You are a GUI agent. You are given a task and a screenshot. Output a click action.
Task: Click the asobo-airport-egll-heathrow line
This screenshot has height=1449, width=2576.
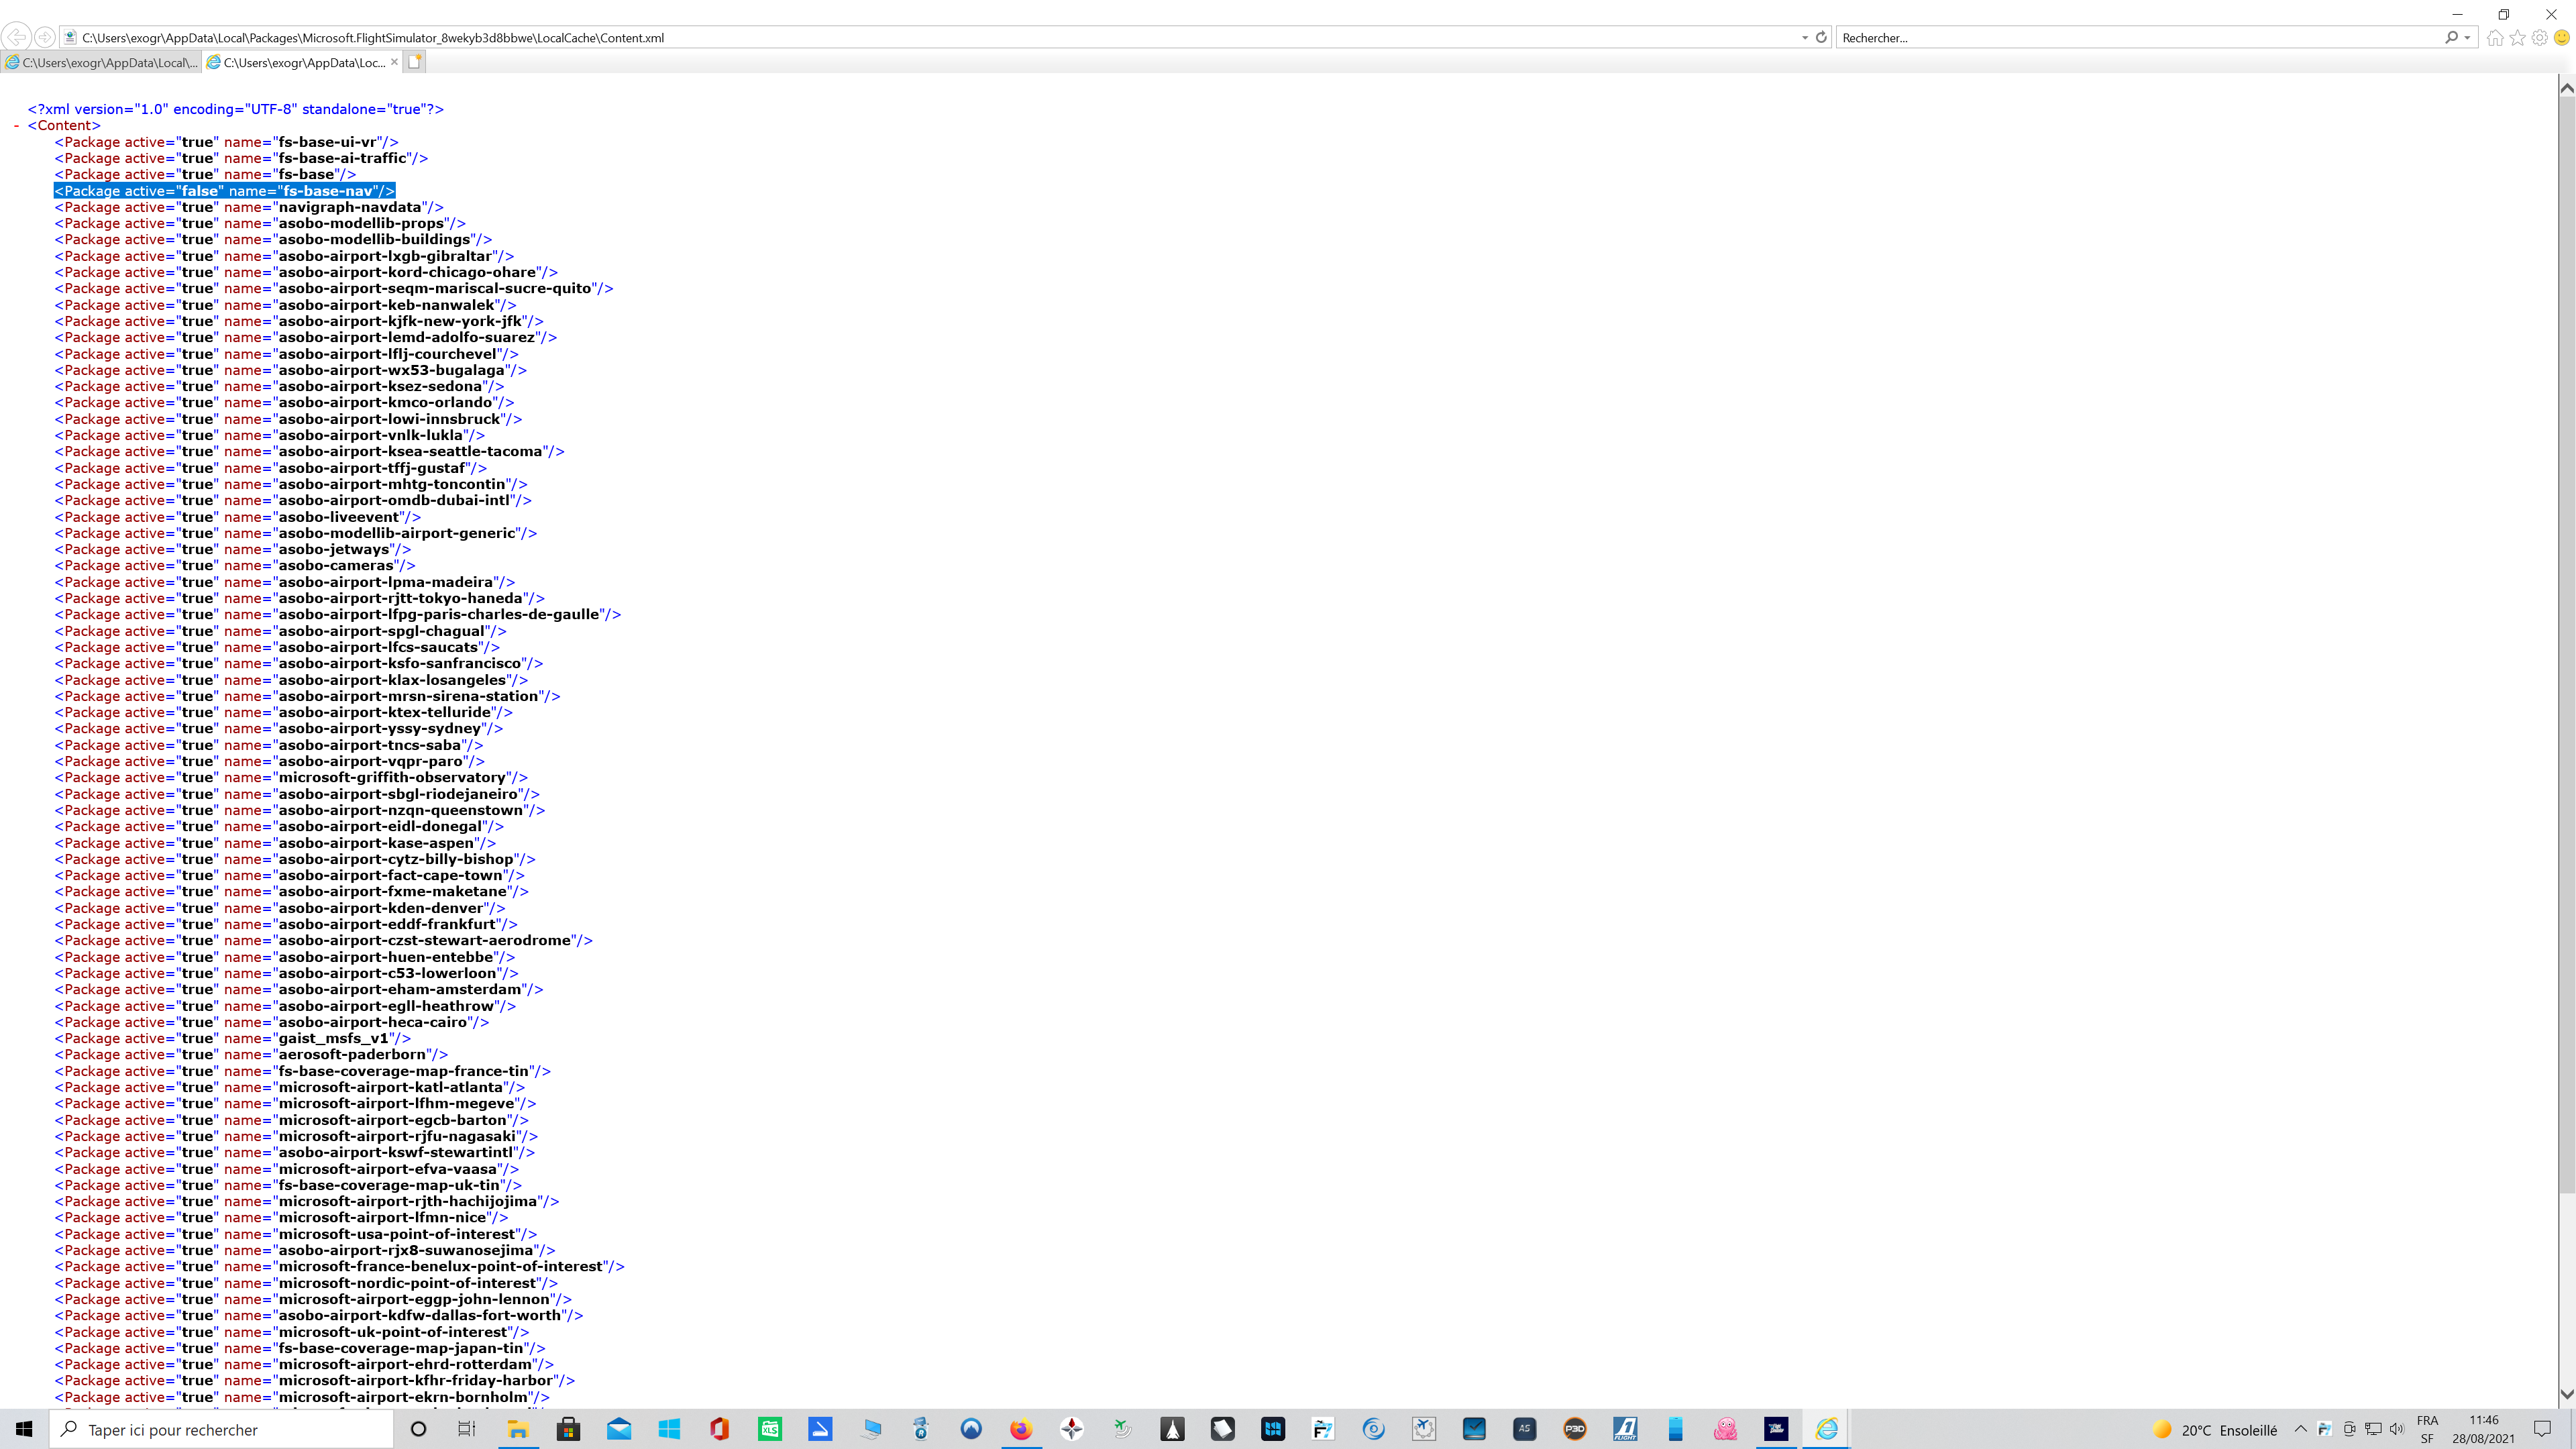(285, 1006)
